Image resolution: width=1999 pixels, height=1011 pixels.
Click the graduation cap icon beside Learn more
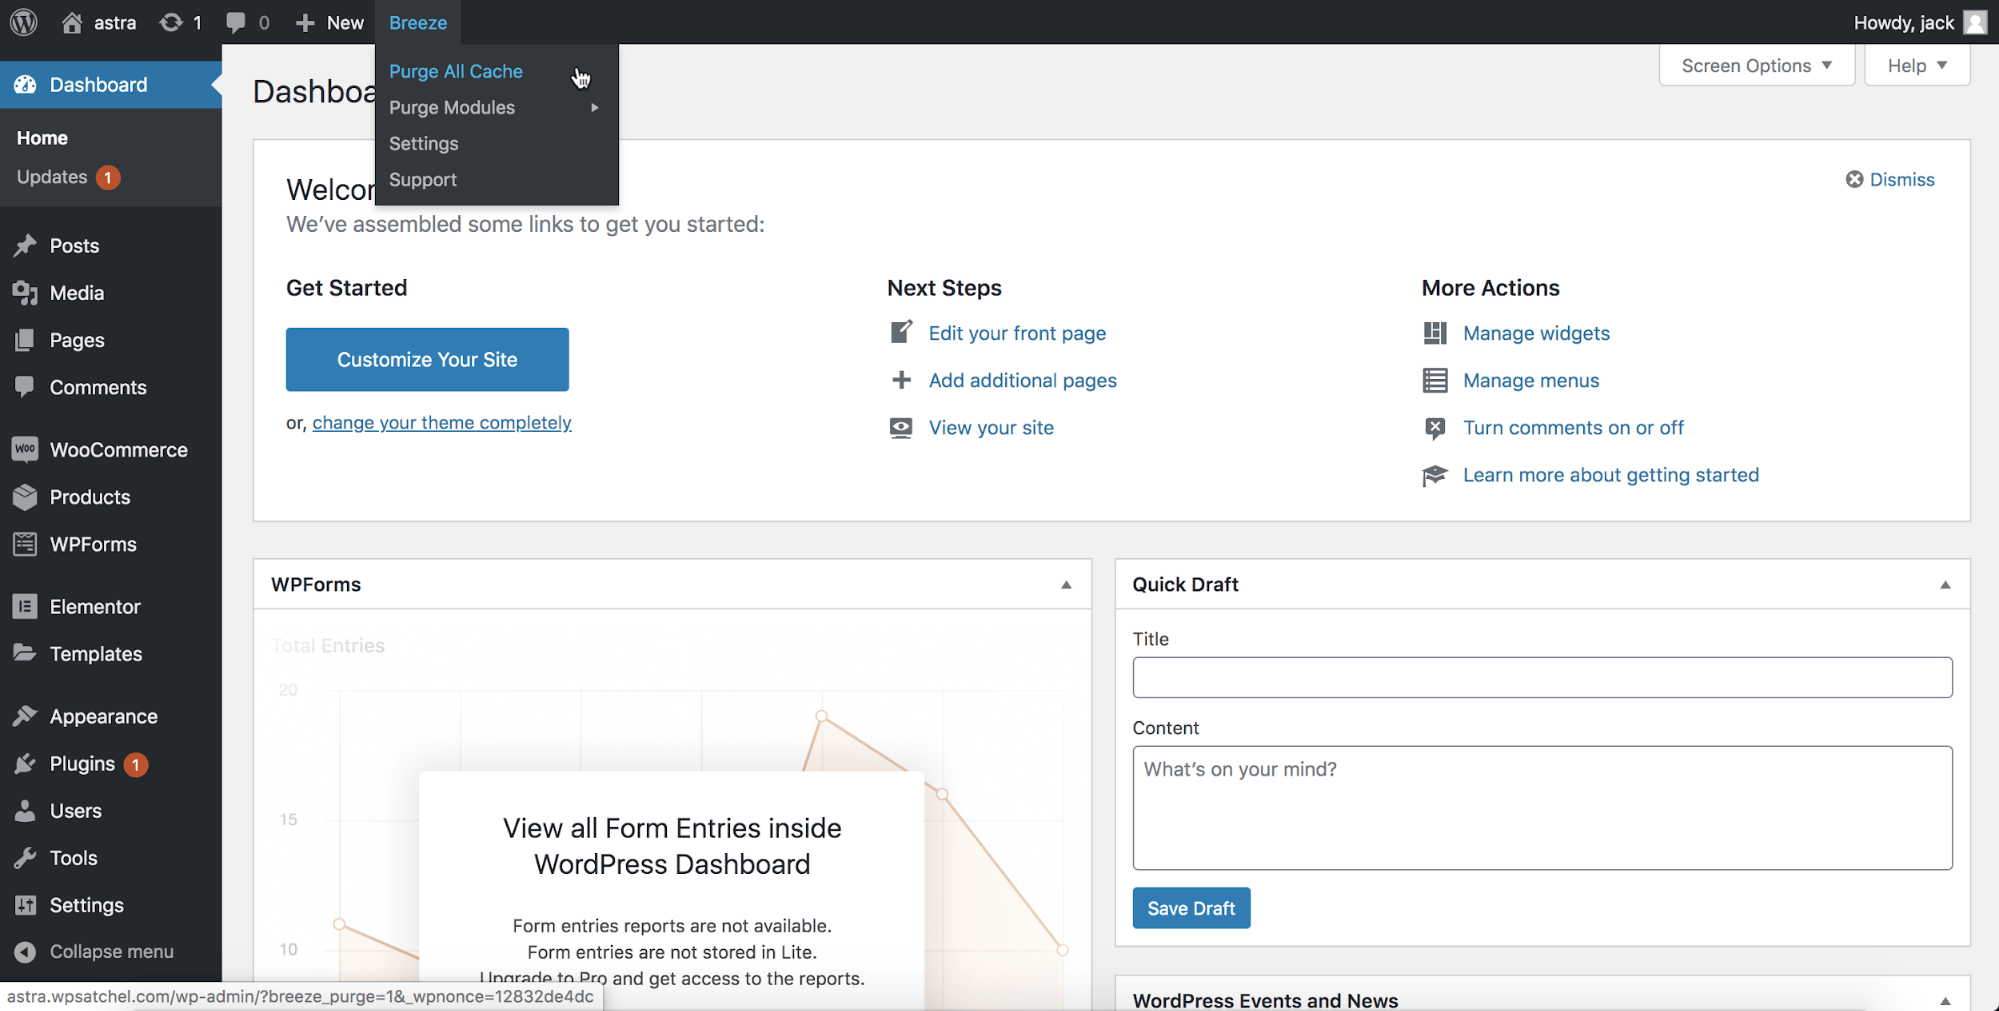tap(1435, 475)
